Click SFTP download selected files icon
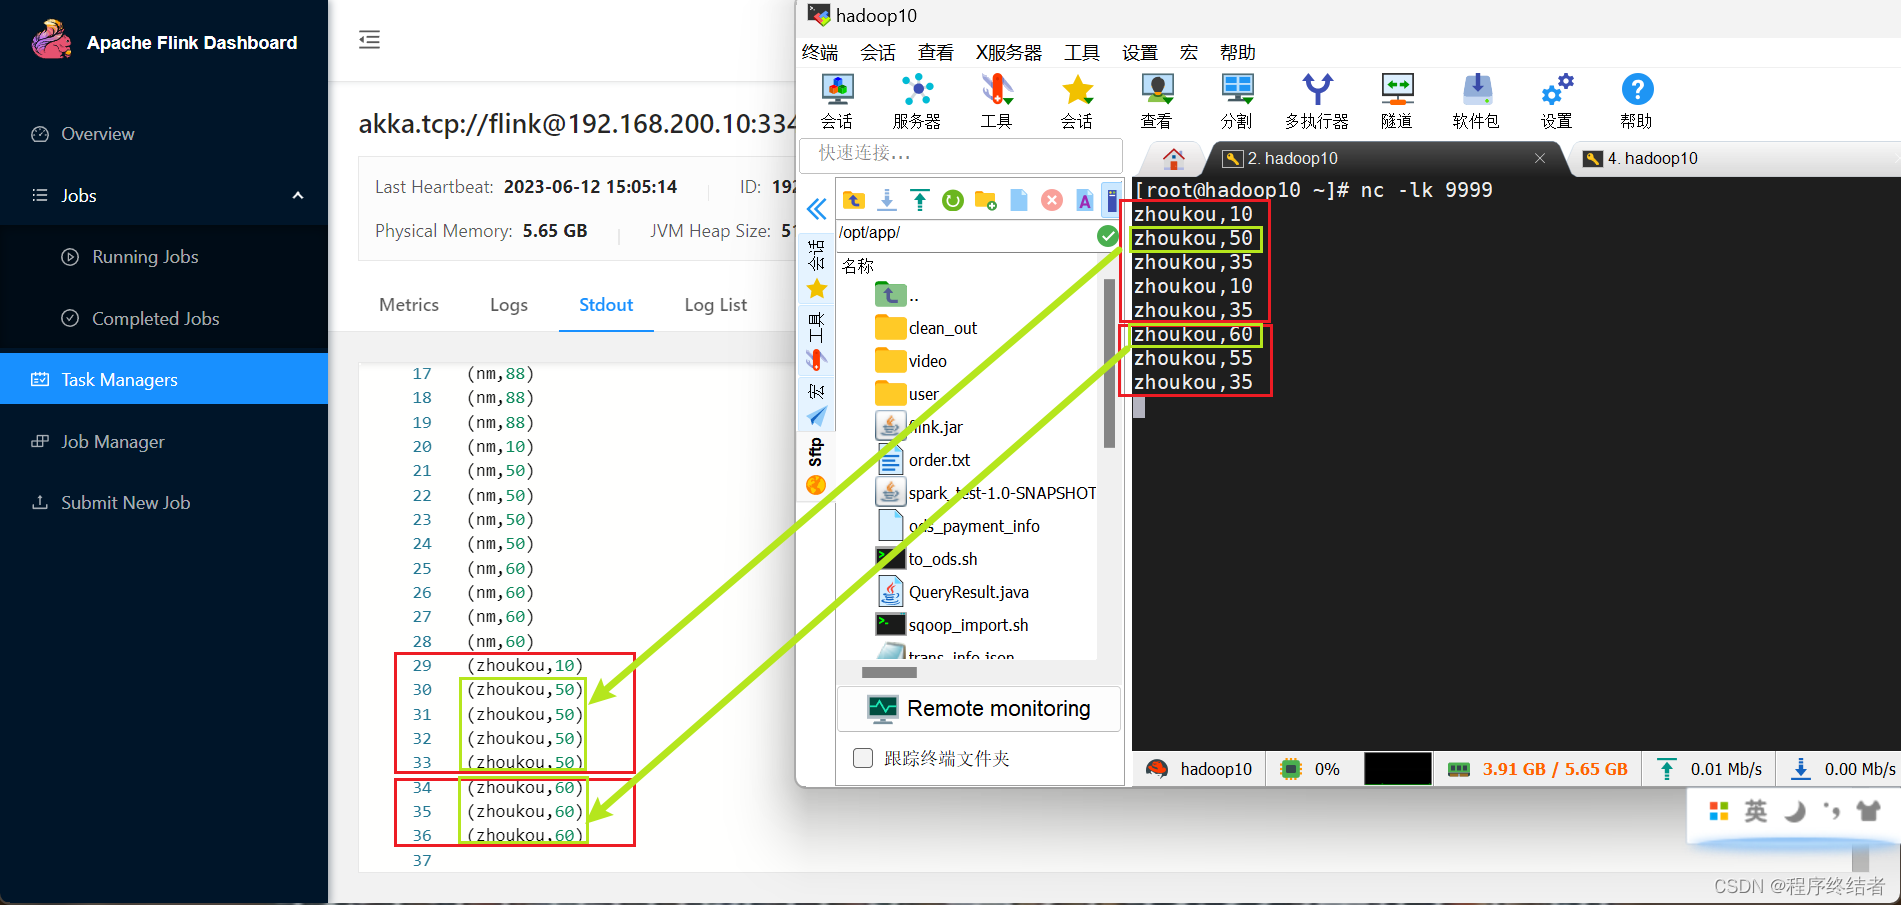The width and height of the screenshot is (1901, 905). click(887, 200)
